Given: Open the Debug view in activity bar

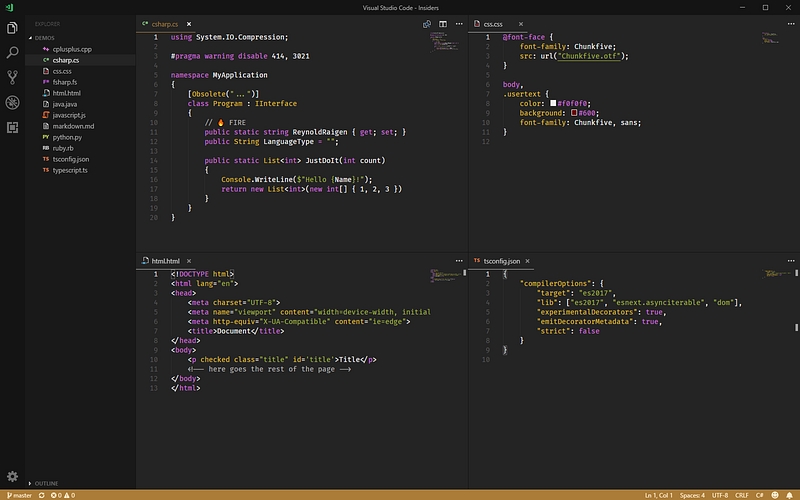Looking at the screenshot, I should [x=12, y=102].
